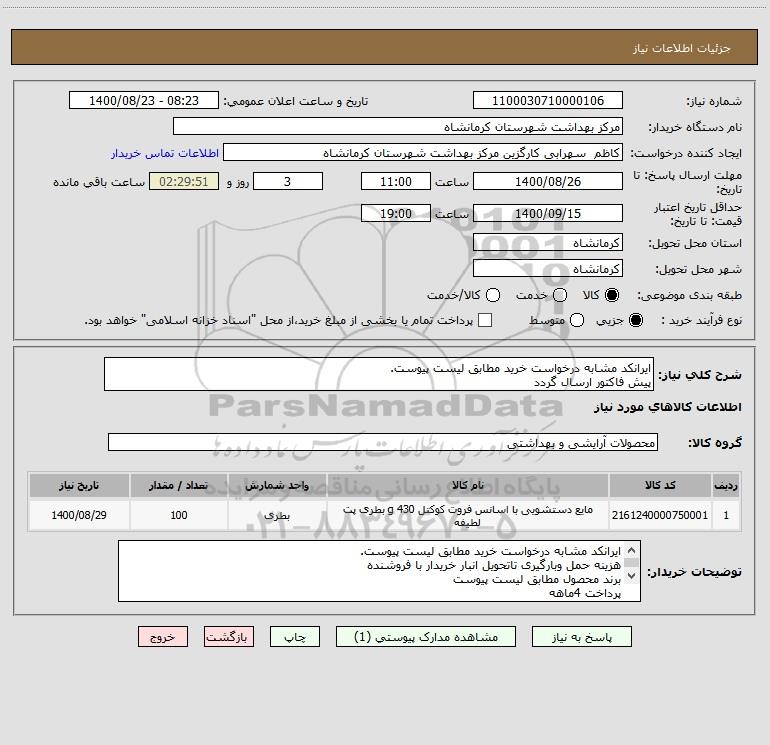
Task: Click the چاپ print button
Action: coord(295,637)
